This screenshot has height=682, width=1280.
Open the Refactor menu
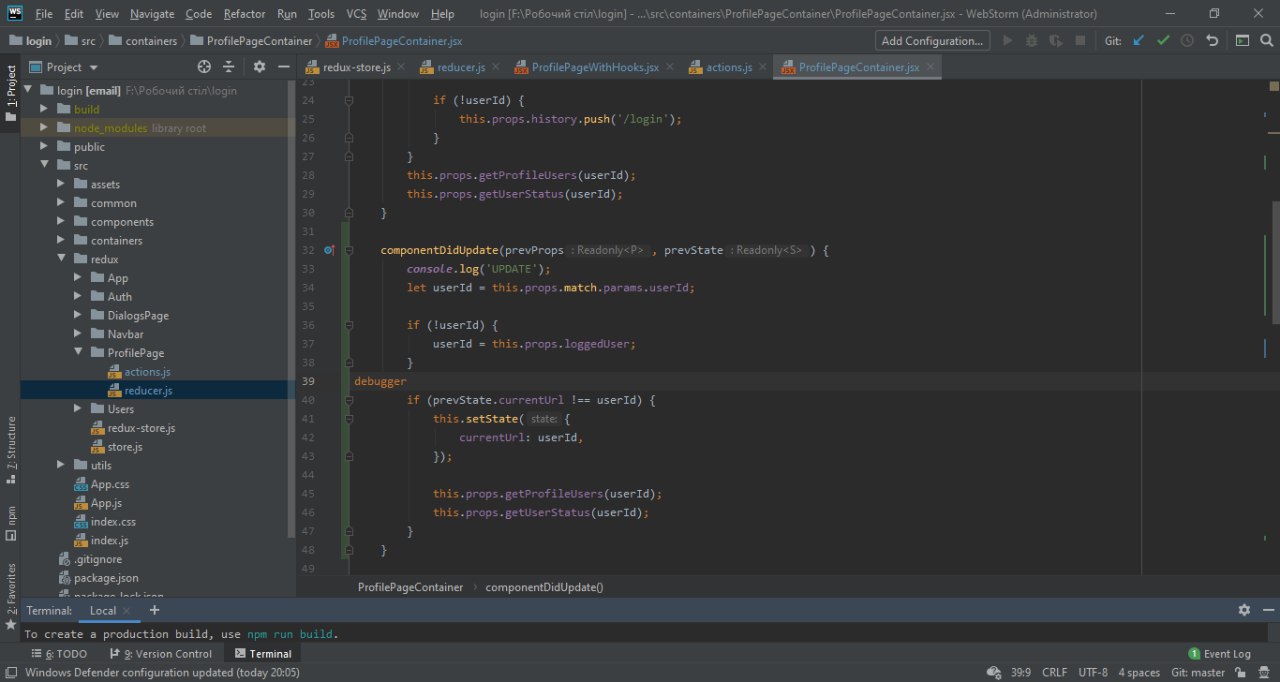pos(244,14)
